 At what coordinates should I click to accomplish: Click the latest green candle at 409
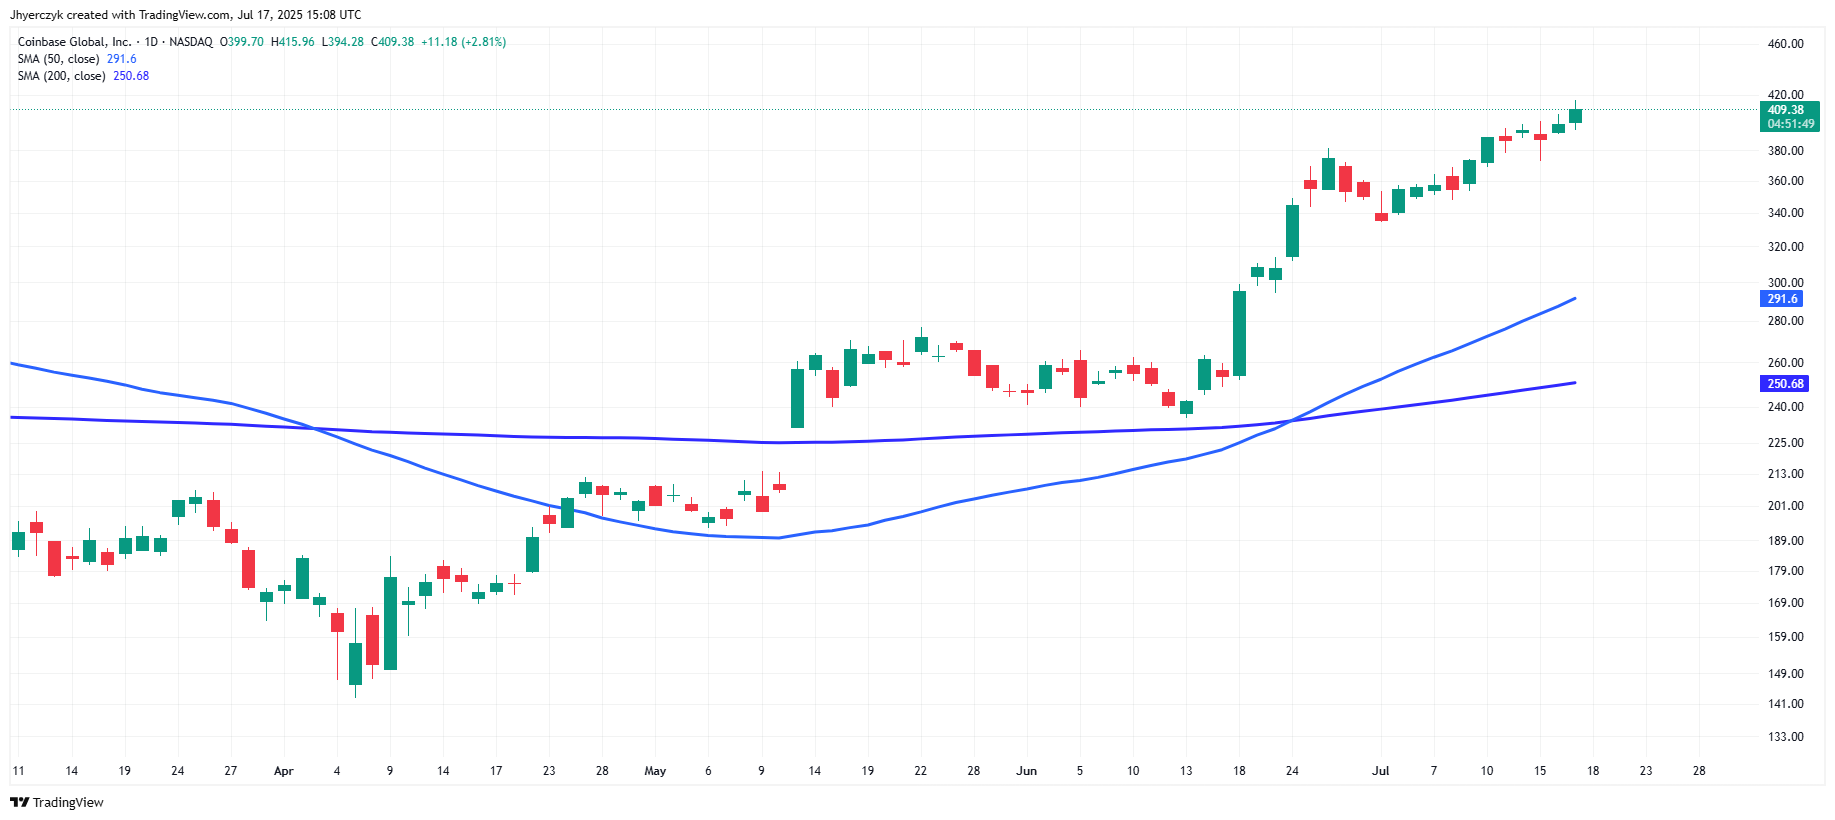tap(1575, 116)
